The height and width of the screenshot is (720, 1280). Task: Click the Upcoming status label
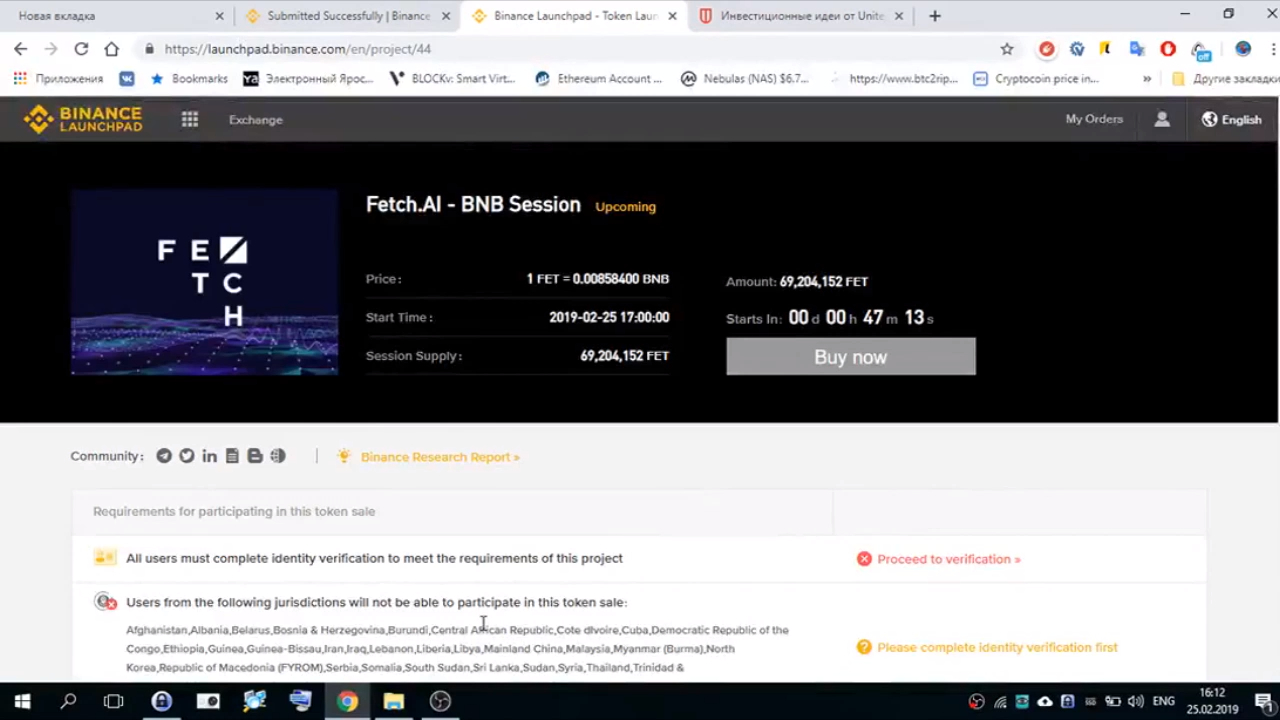pos(626,207)
